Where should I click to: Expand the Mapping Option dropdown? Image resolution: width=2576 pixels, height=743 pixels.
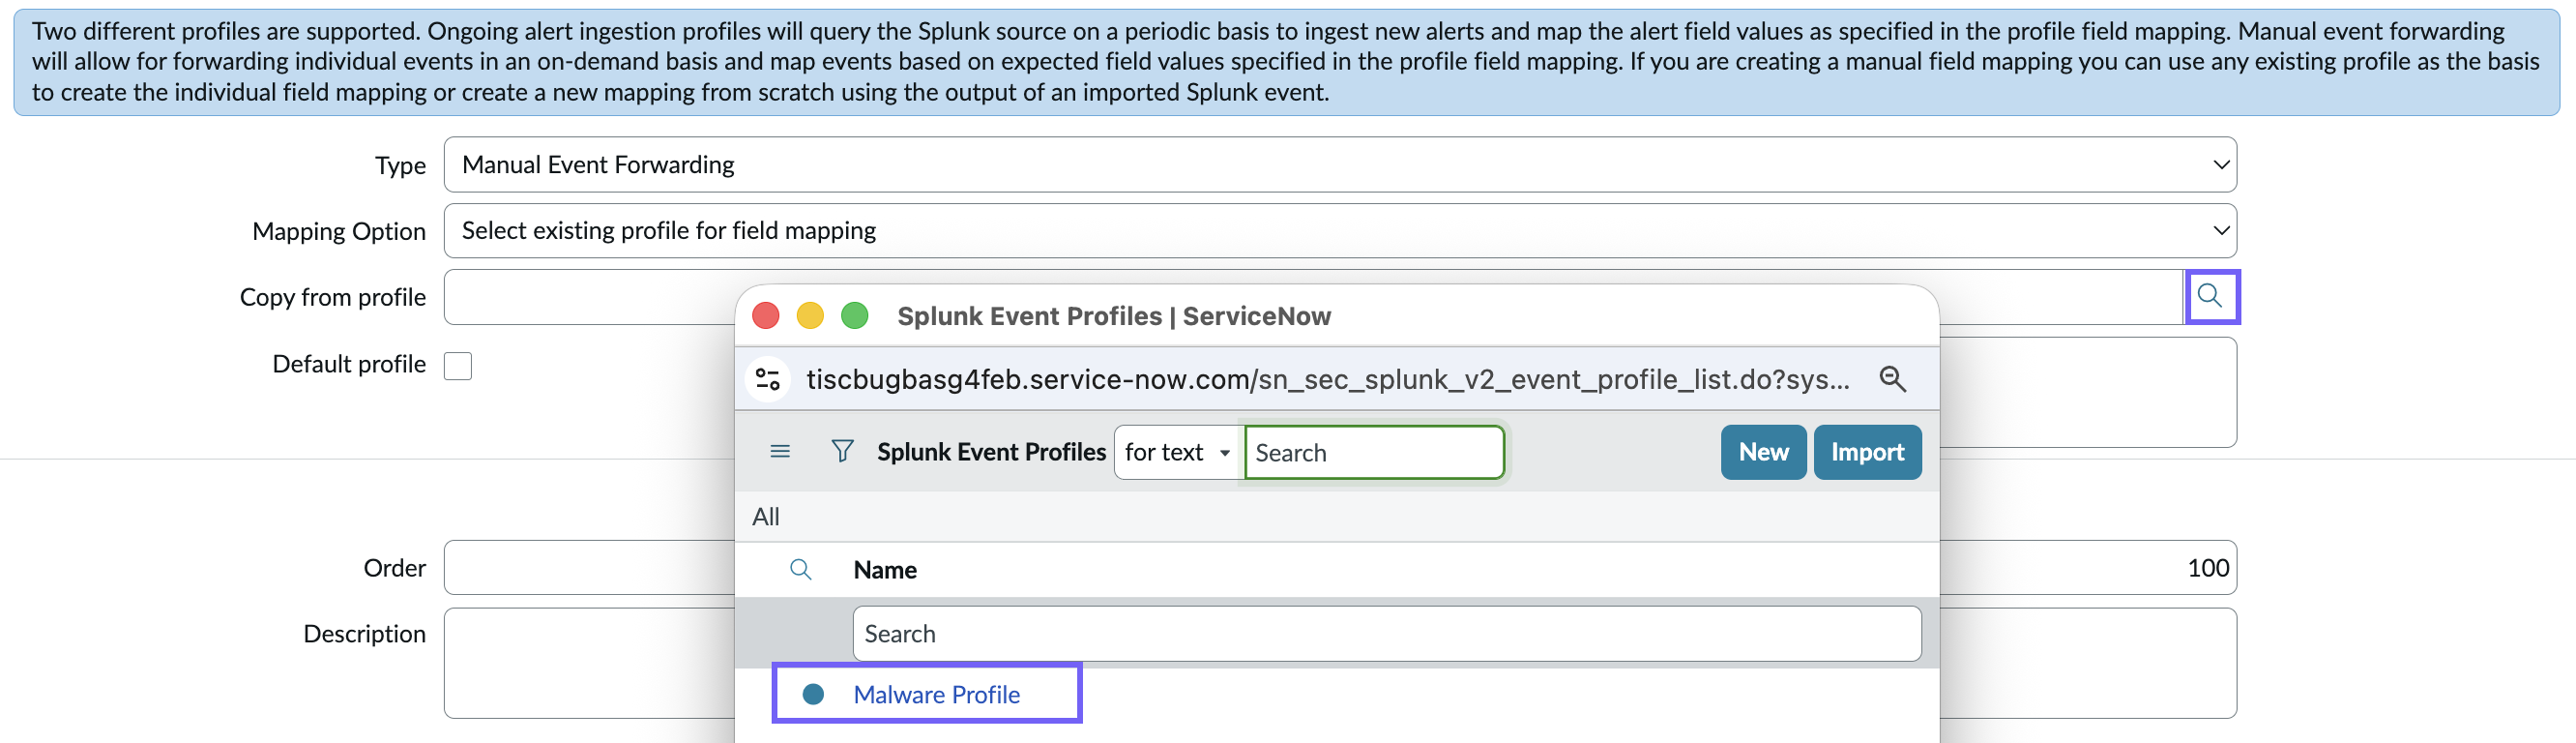(x=1340, y=231)
